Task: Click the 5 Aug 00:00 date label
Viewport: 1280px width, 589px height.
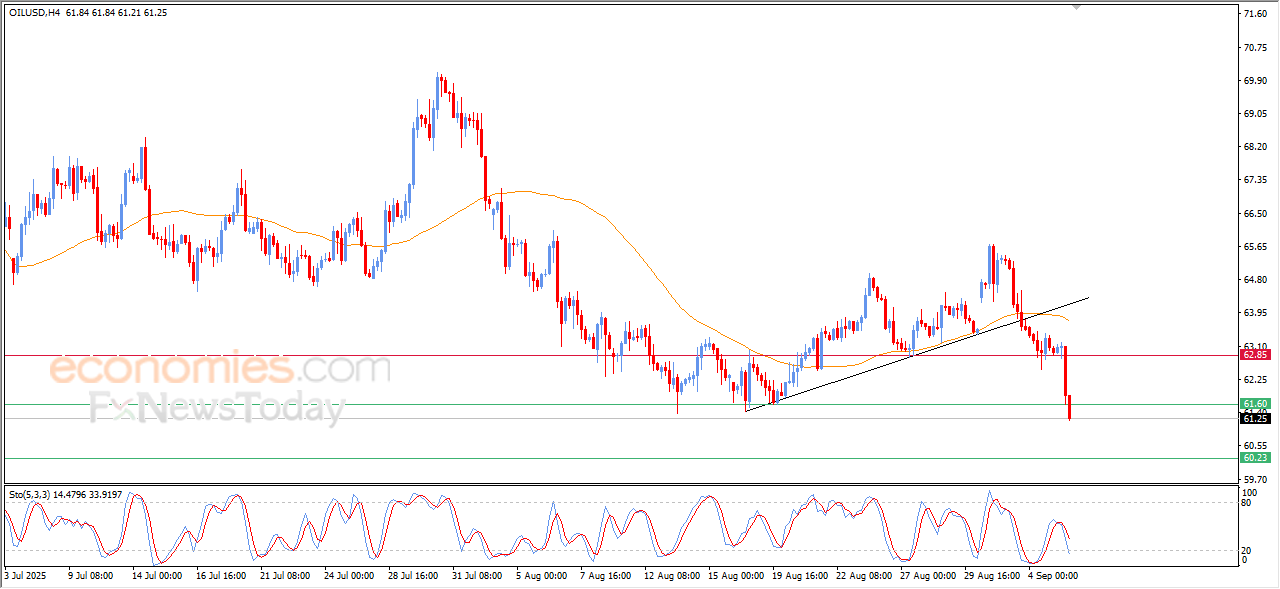Action: pyautogui.click(x=542, y=576)
